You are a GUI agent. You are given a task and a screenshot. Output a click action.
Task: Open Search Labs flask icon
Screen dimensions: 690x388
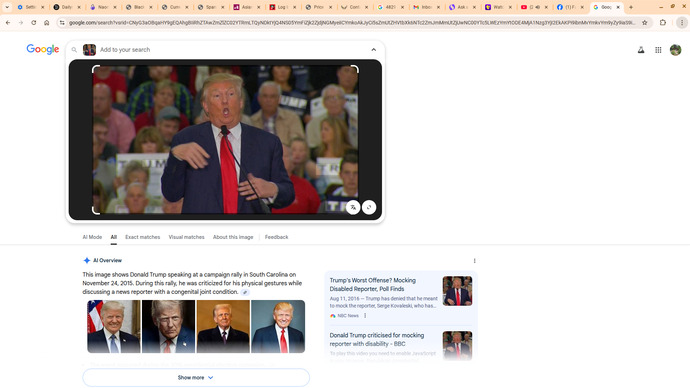pos(641,50)
